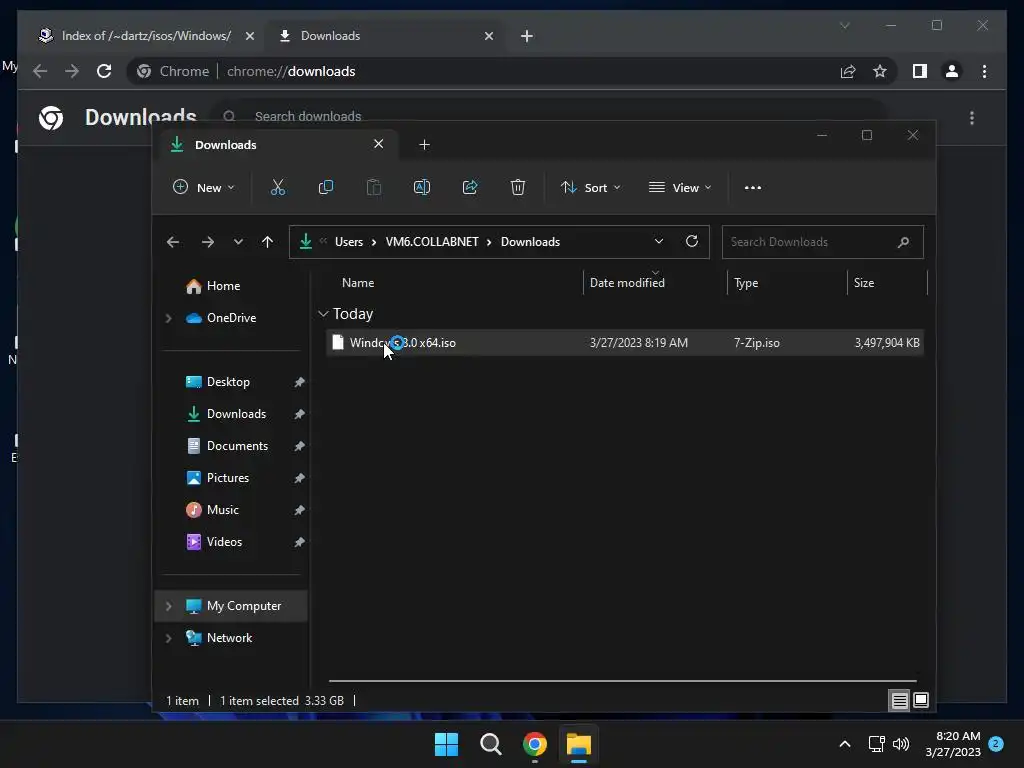Sort by Type column header
Screen dimensions: 1024x768
pos(746,283)
